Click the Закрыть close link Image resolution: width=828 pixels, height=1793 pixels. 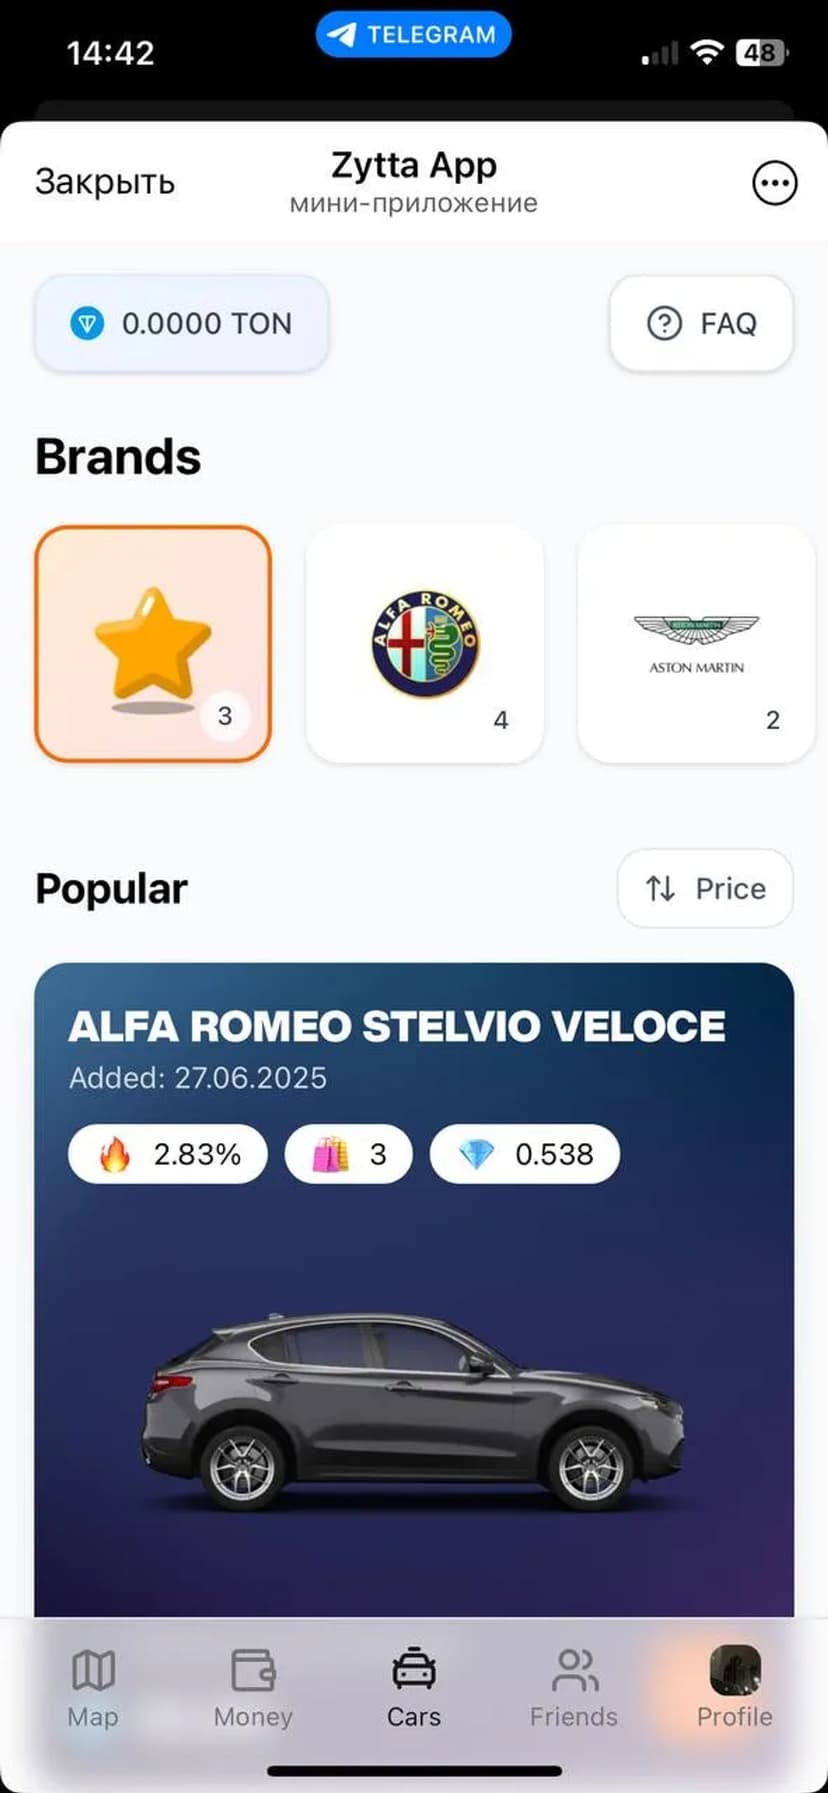(x=105, y=182)
